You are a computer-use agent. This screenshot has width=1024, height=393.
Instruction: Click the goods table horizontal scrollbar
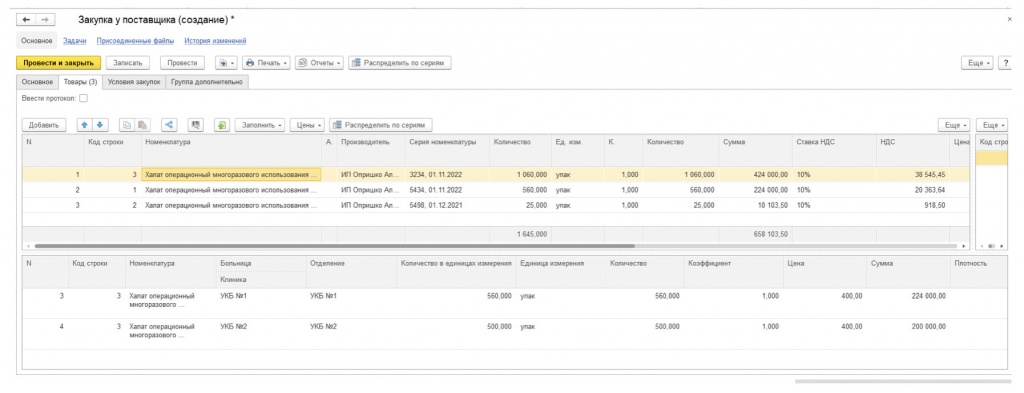(334, 246)
